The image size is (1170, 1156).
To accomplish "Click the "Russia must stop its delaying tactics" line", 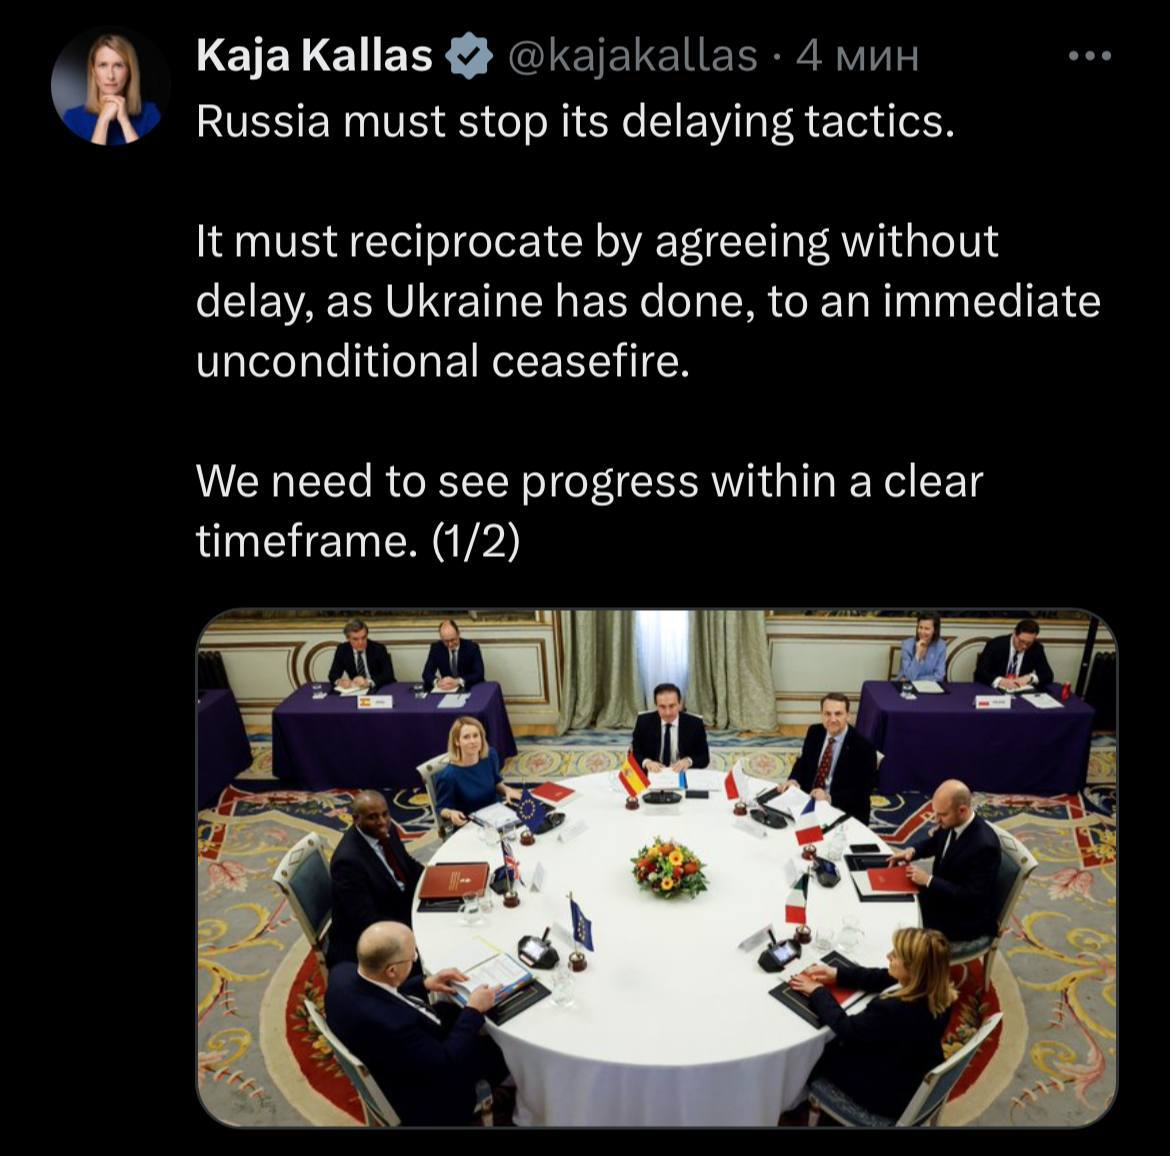I will click(x=575, y=122).
